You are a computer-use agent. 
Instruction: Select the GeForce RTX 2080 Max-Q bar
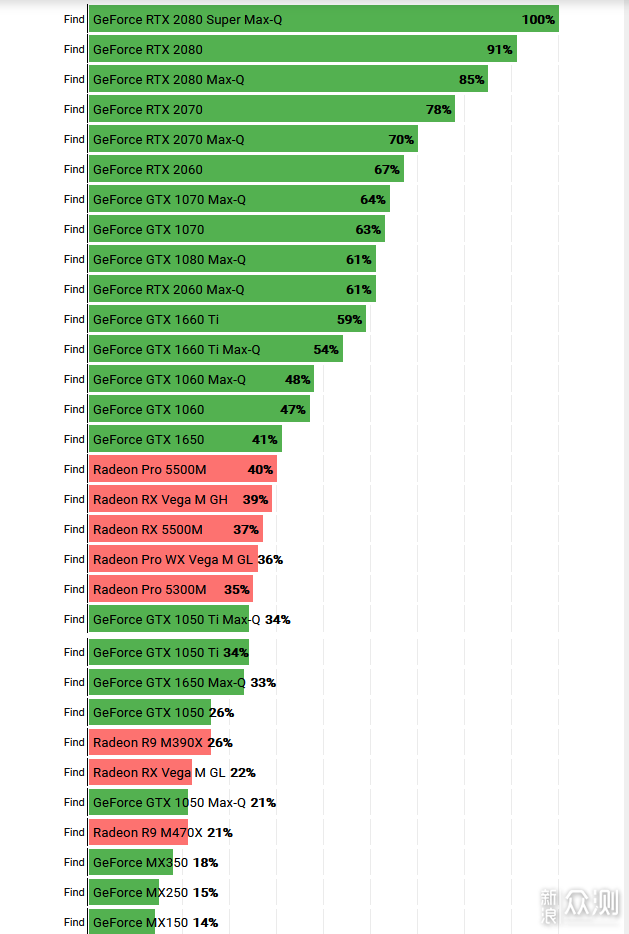click(x=288, y=79)
